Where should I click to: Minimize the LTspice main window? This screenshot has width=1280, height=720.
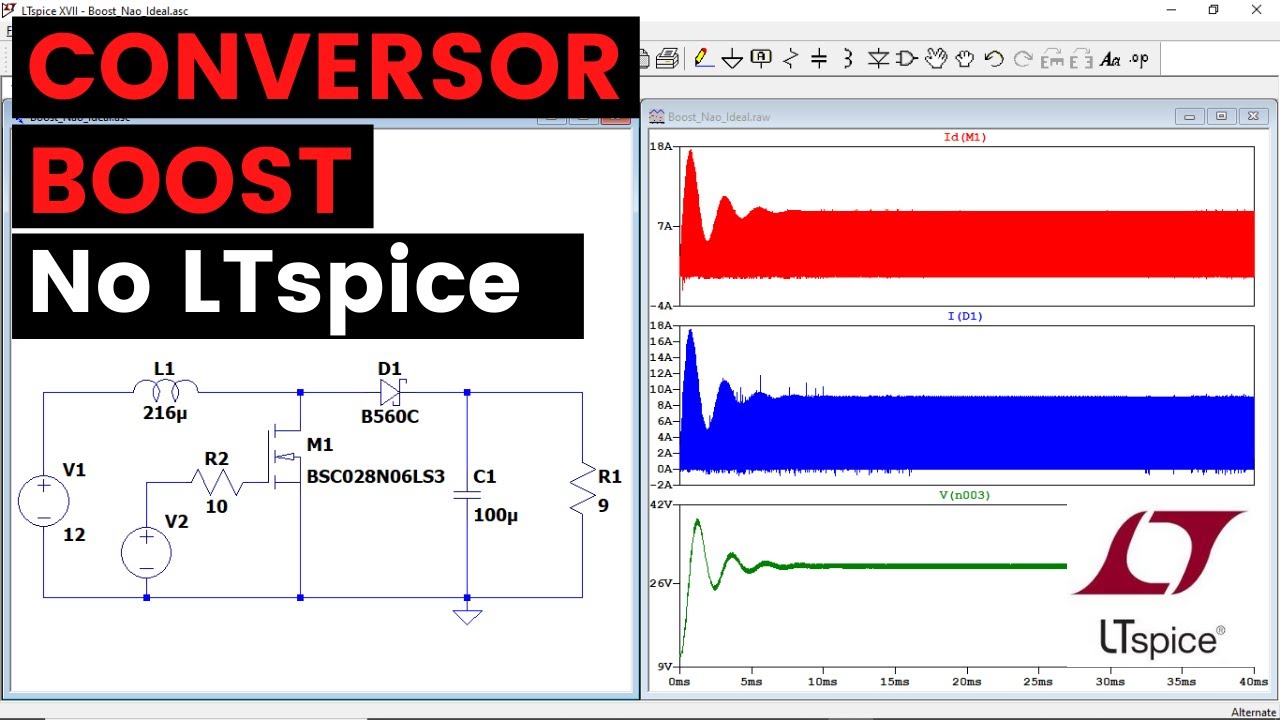[x=1170, y=10]
